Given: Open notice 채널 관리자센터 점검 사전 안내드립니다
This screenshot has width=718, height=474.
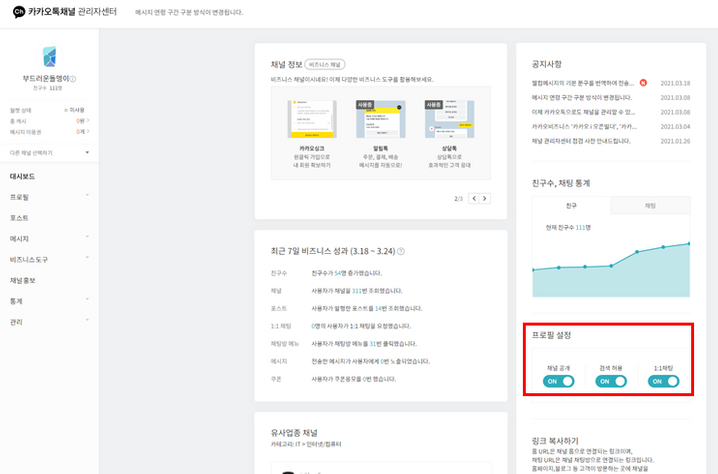Looking at the screenshot, I should point(581,141).
